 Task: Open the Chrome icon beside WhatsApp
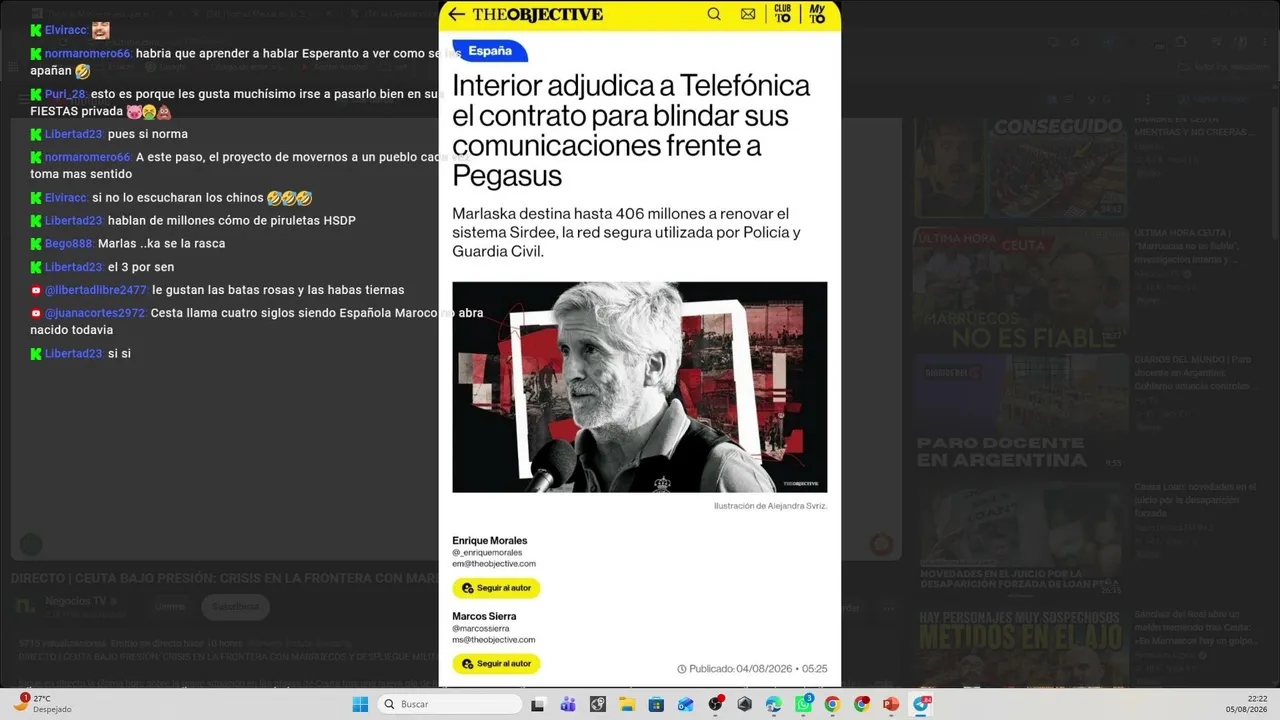click(832, 704)
